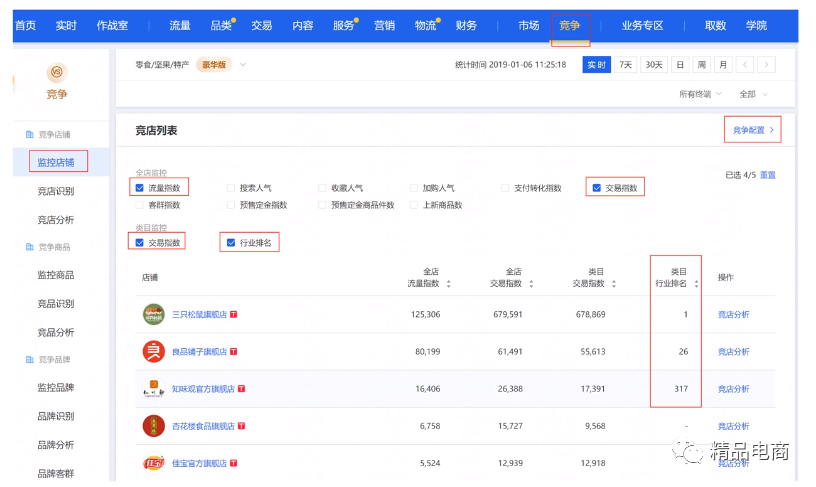Expand the 全部 filter dropdown

tap(753, 94)
